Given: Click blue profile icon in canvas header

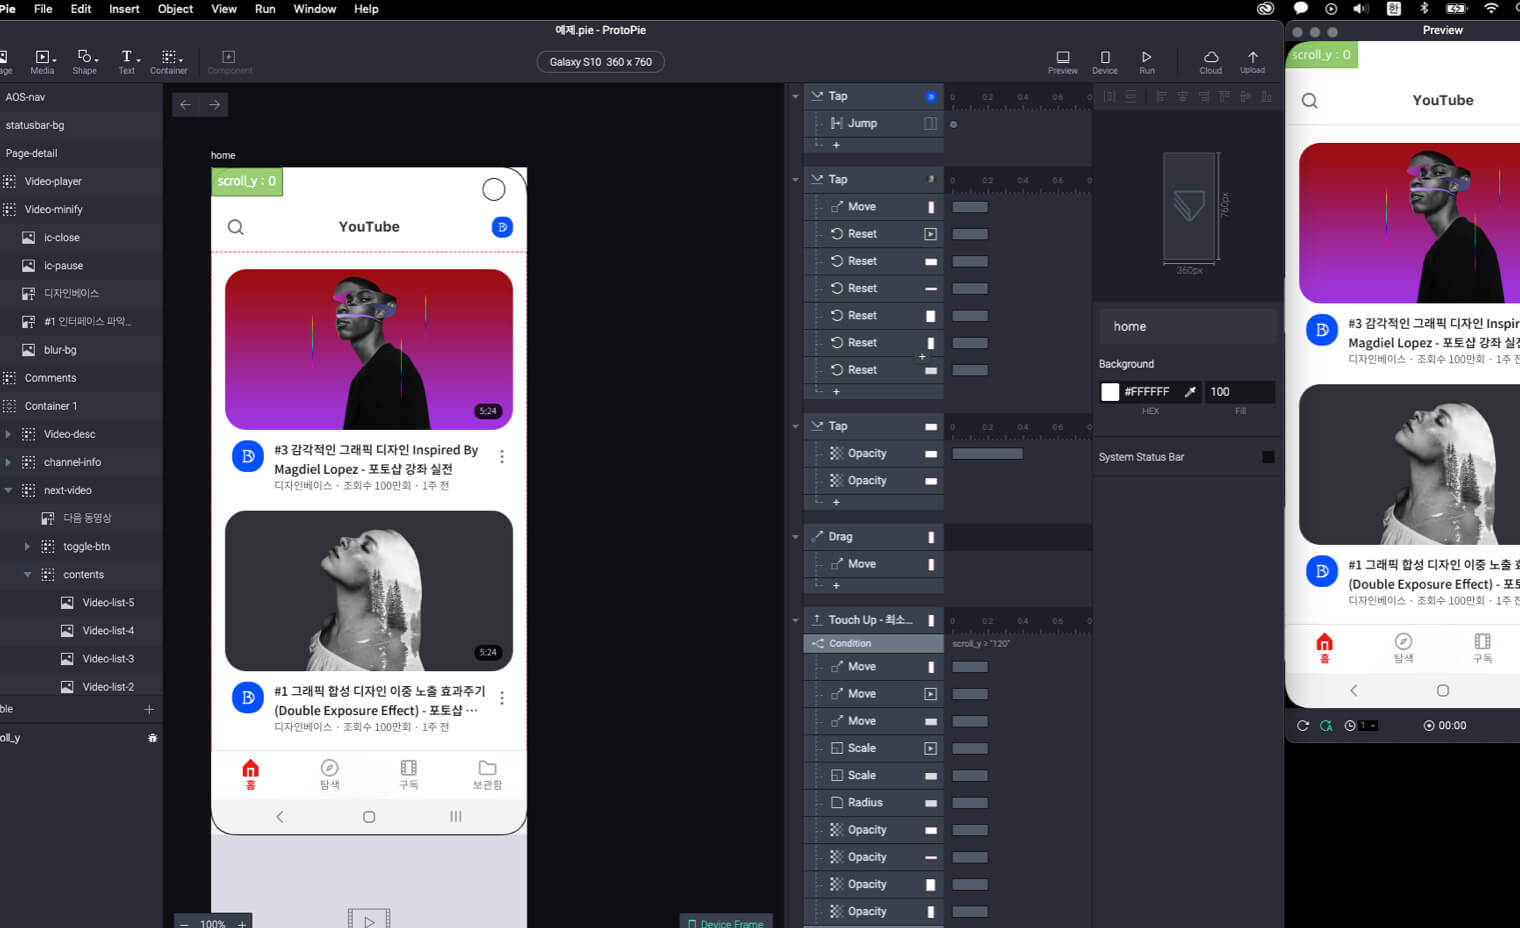Looking at the screenshot, I should [x=502, y=227].
